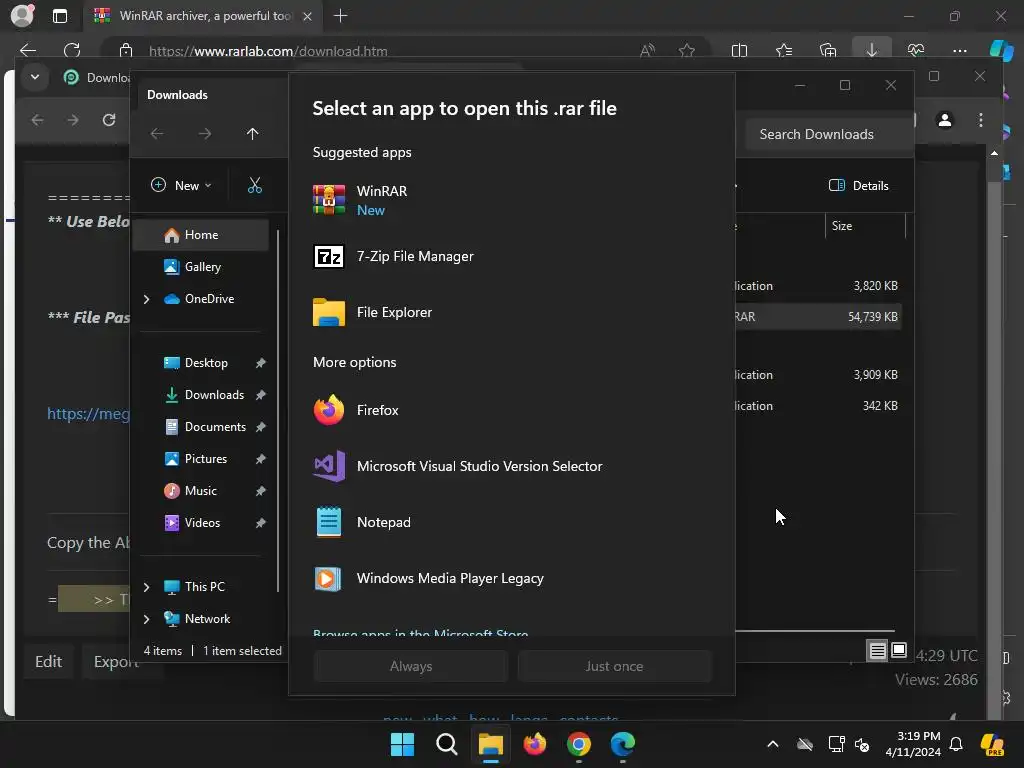This screenshot has width=1024, height=768.
Task: Open Edge tab actions menu icon
Action: (x=59, y=16)
